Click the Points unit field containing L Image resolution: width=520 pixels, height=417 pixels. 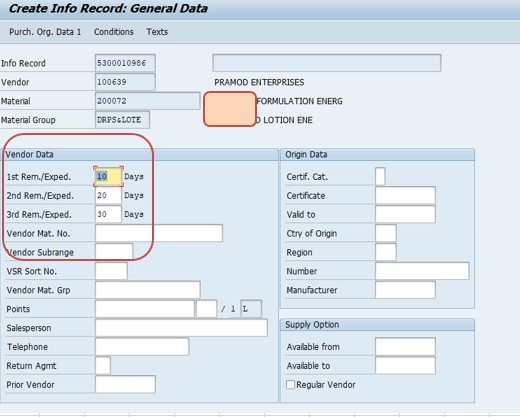coord(251,309)
